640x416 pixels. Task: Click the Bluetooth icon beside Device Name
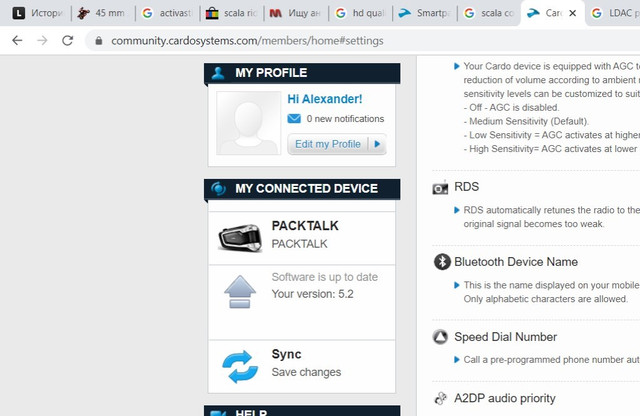(442, 262)
